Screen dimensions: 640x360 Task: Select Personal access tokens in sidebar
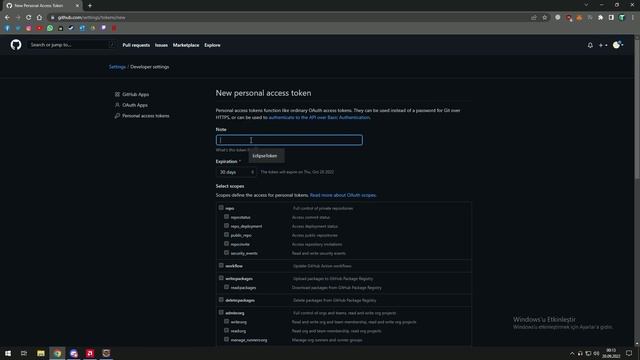tap(142, 116)
